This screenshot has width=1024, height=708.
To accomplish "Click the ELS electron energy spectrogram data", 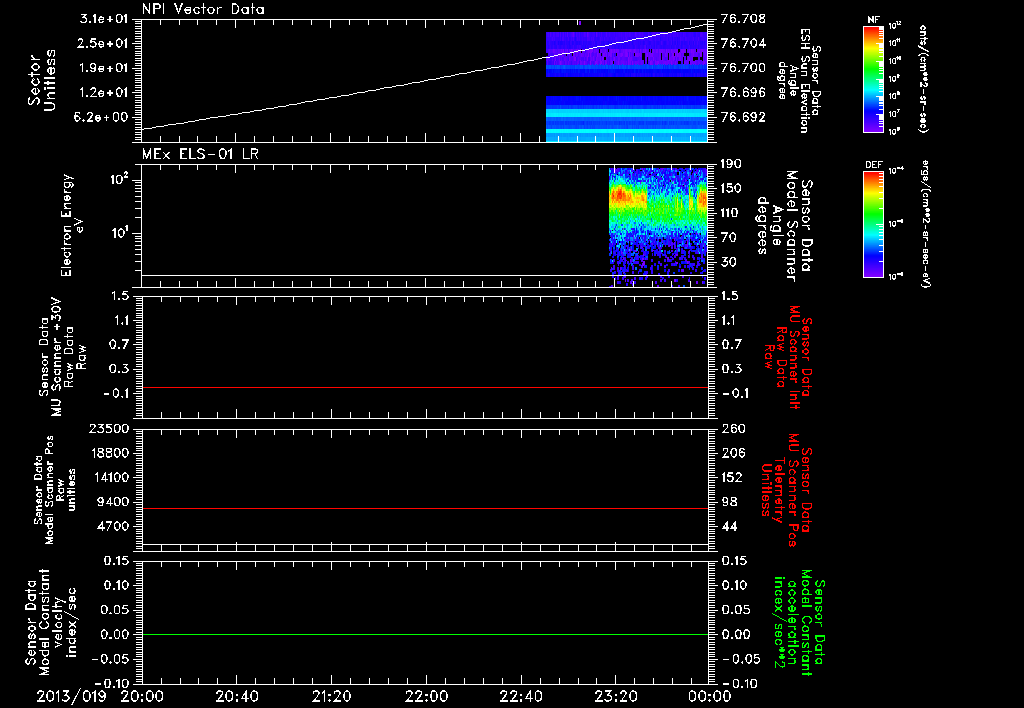I will point(658,227).
